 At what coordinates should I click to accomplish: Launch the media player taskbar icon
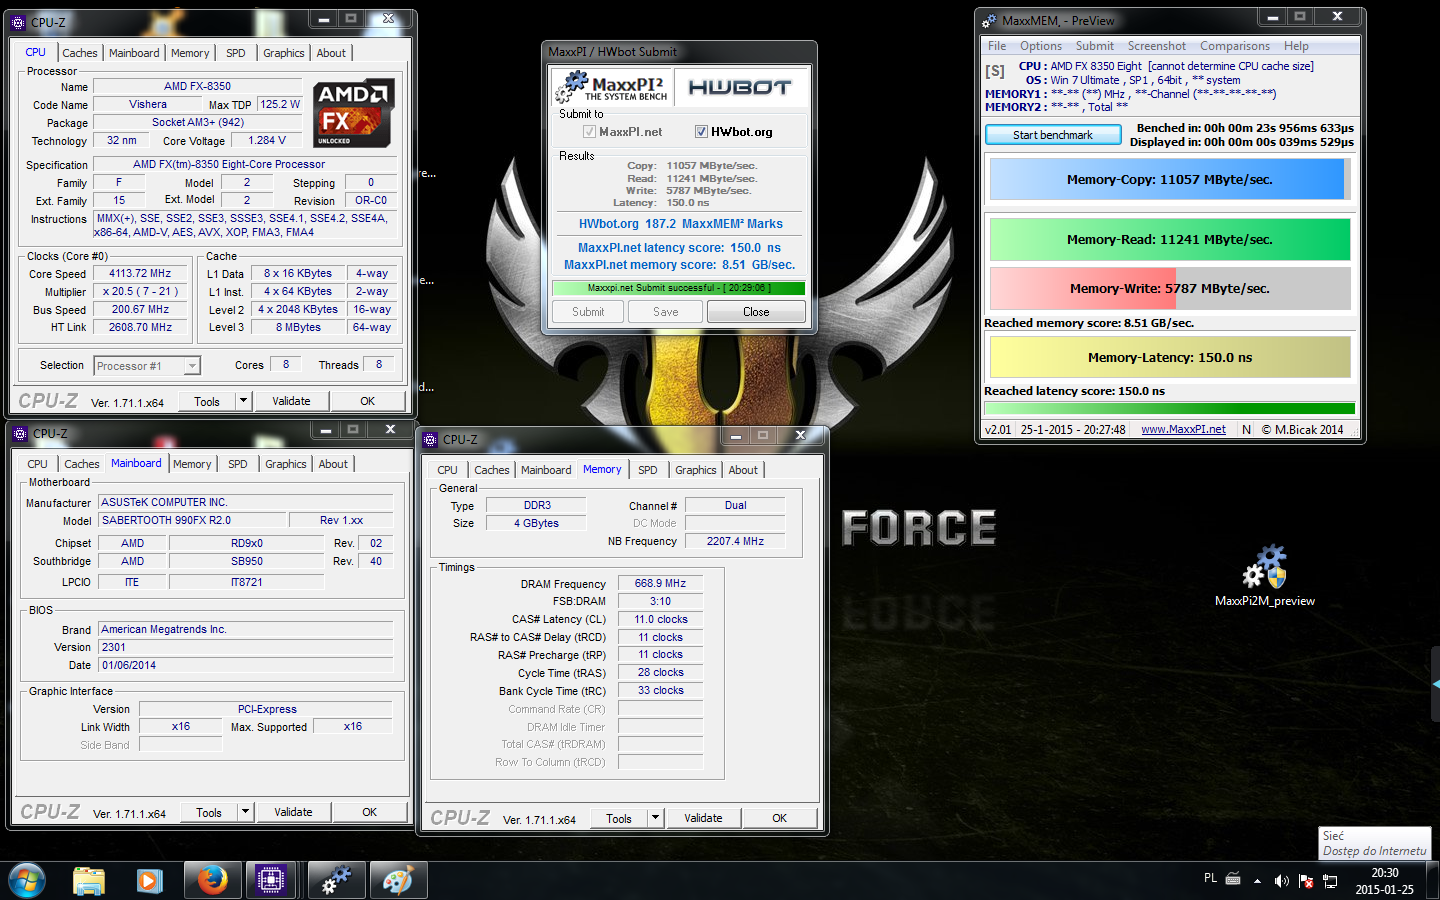[x=149, y=880]
